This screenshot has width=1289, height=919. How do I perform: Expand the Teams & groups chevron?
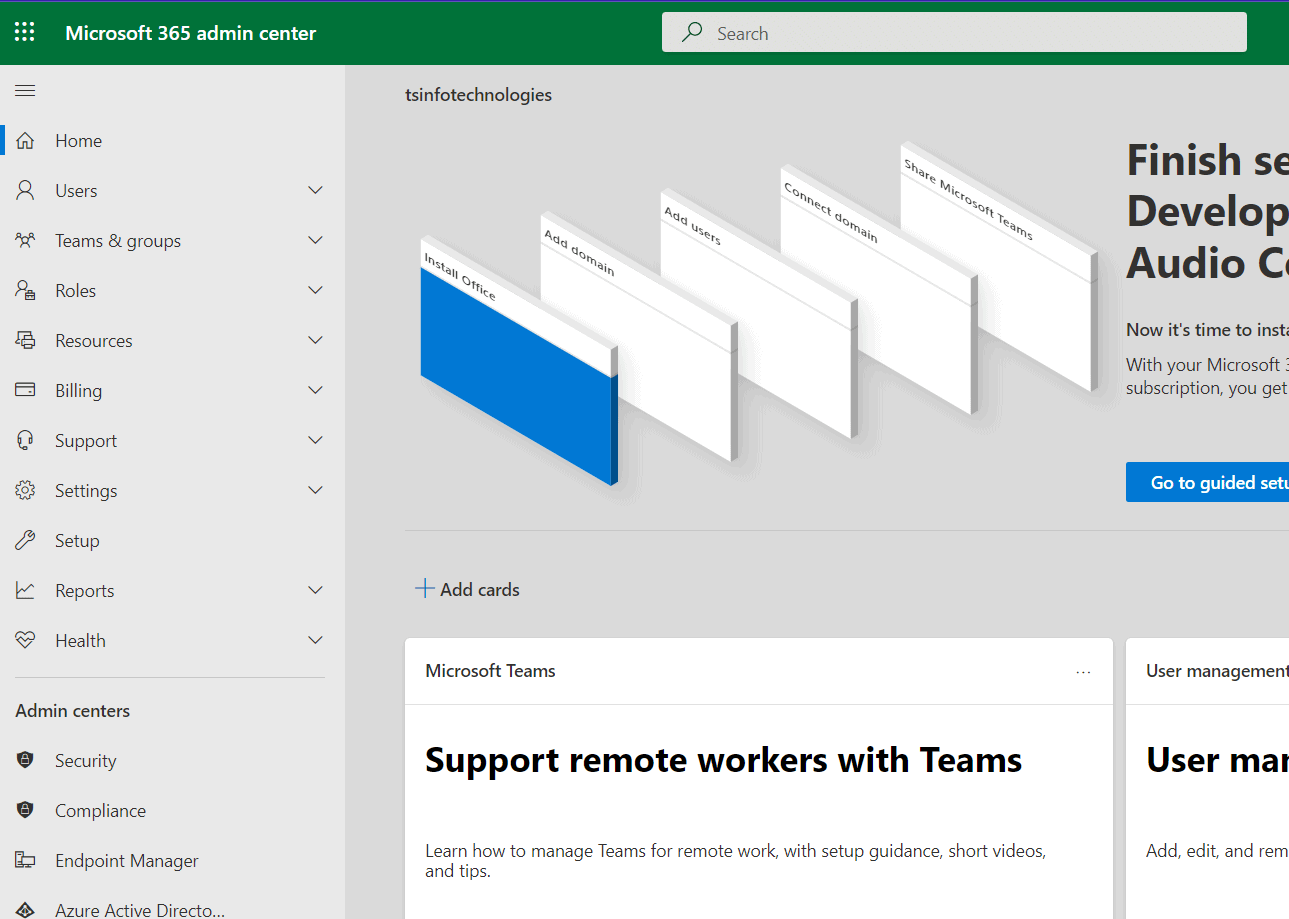coord(315,241)
